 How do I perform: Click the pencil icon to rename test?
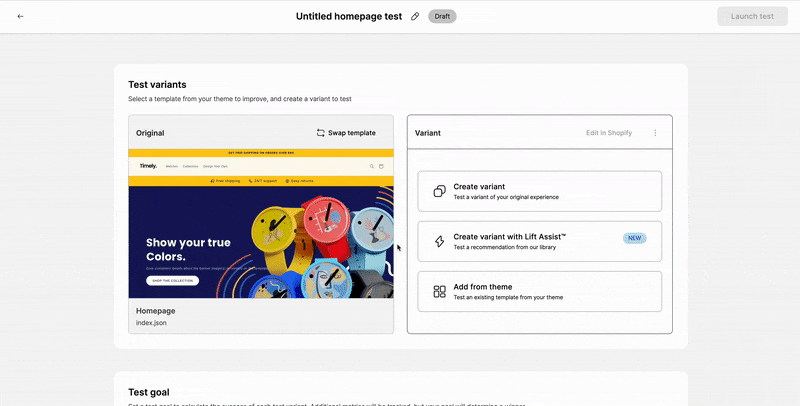tap(415, 16)
